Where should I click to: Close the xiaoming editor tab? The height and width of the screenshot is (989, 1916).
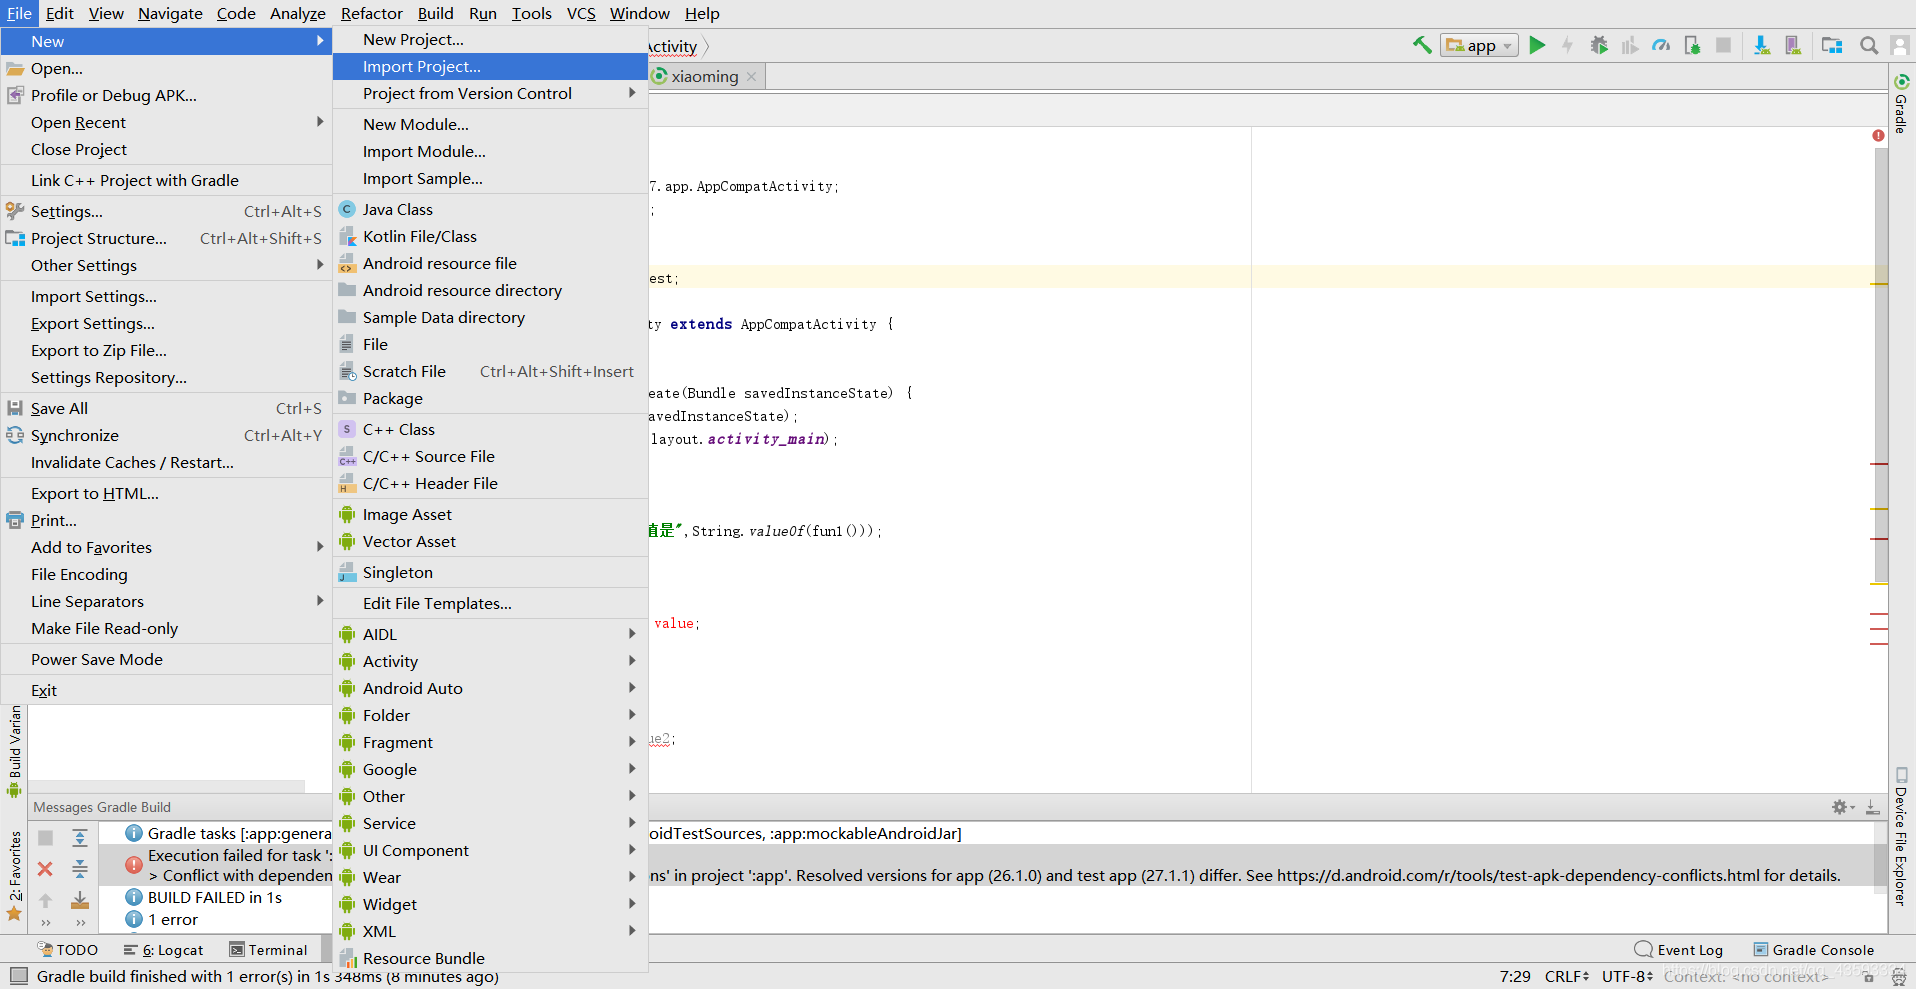751,76
